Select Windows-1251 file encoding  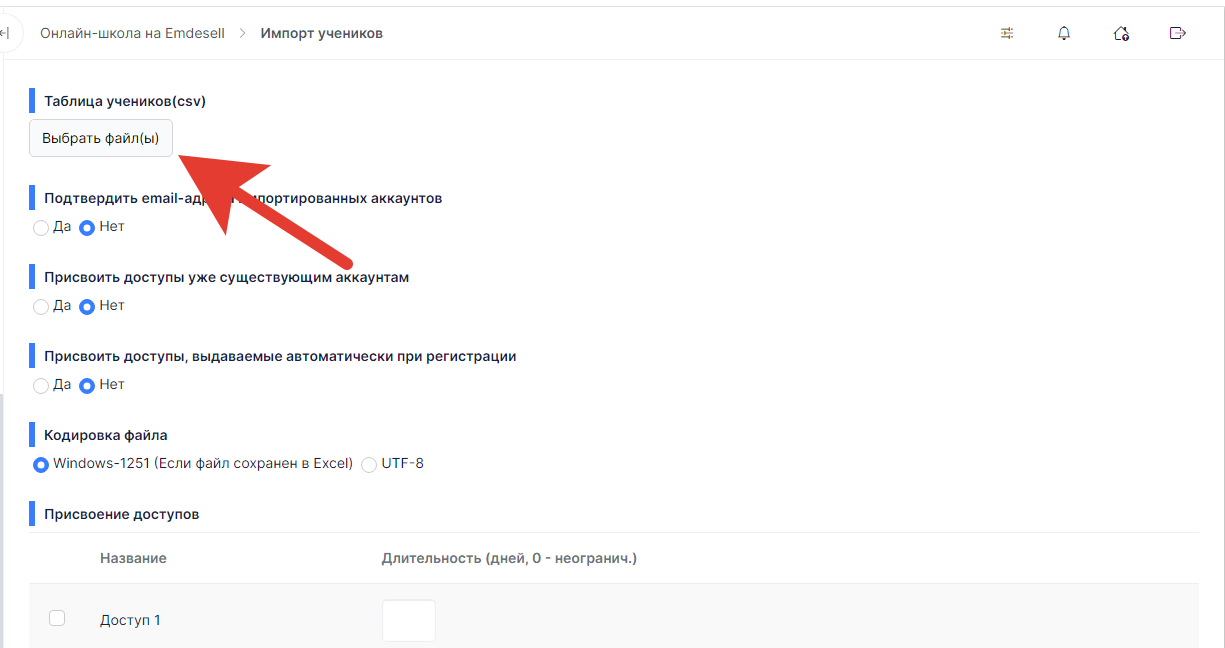pos(41,464)
